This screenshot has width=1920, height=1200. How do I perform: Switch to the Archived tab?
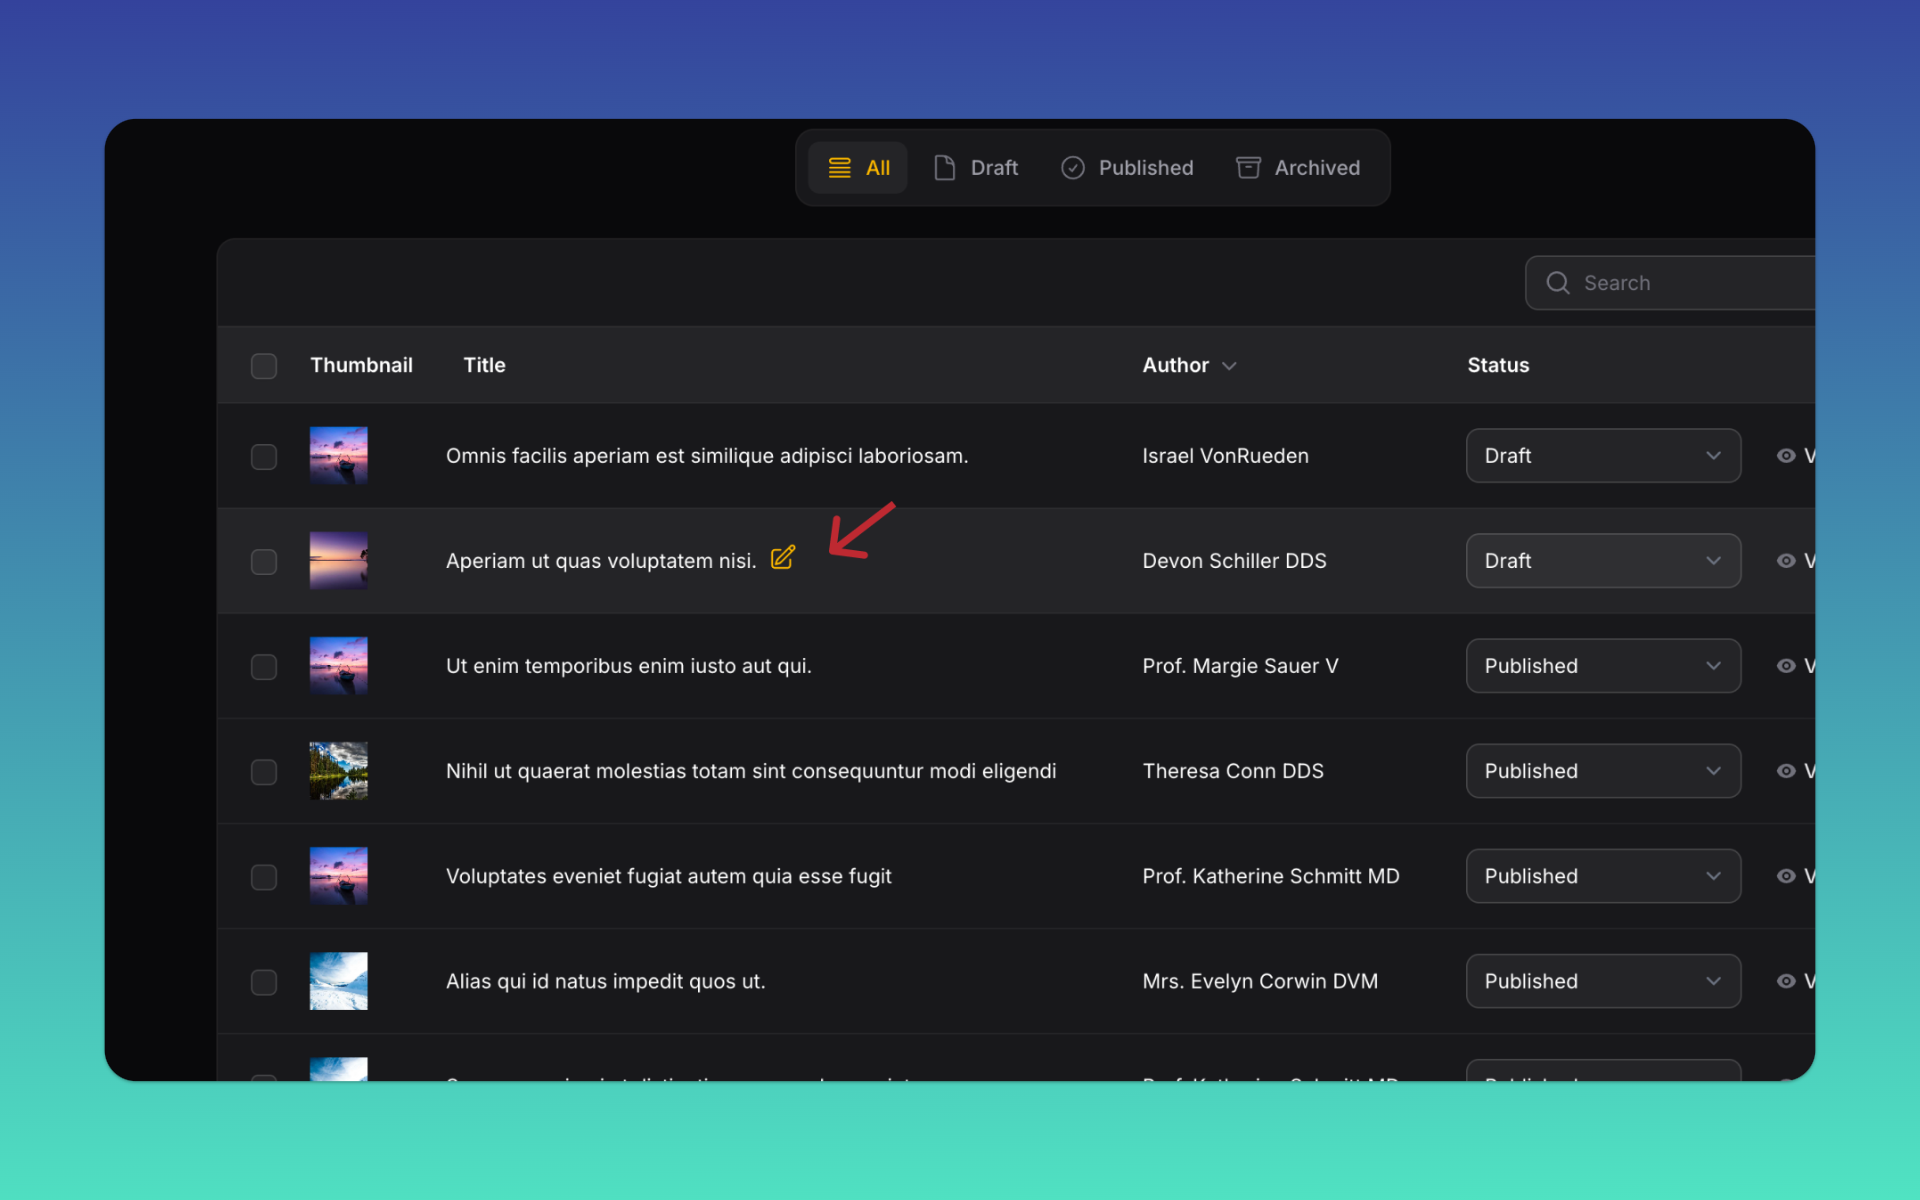[x=1298, y=168]
